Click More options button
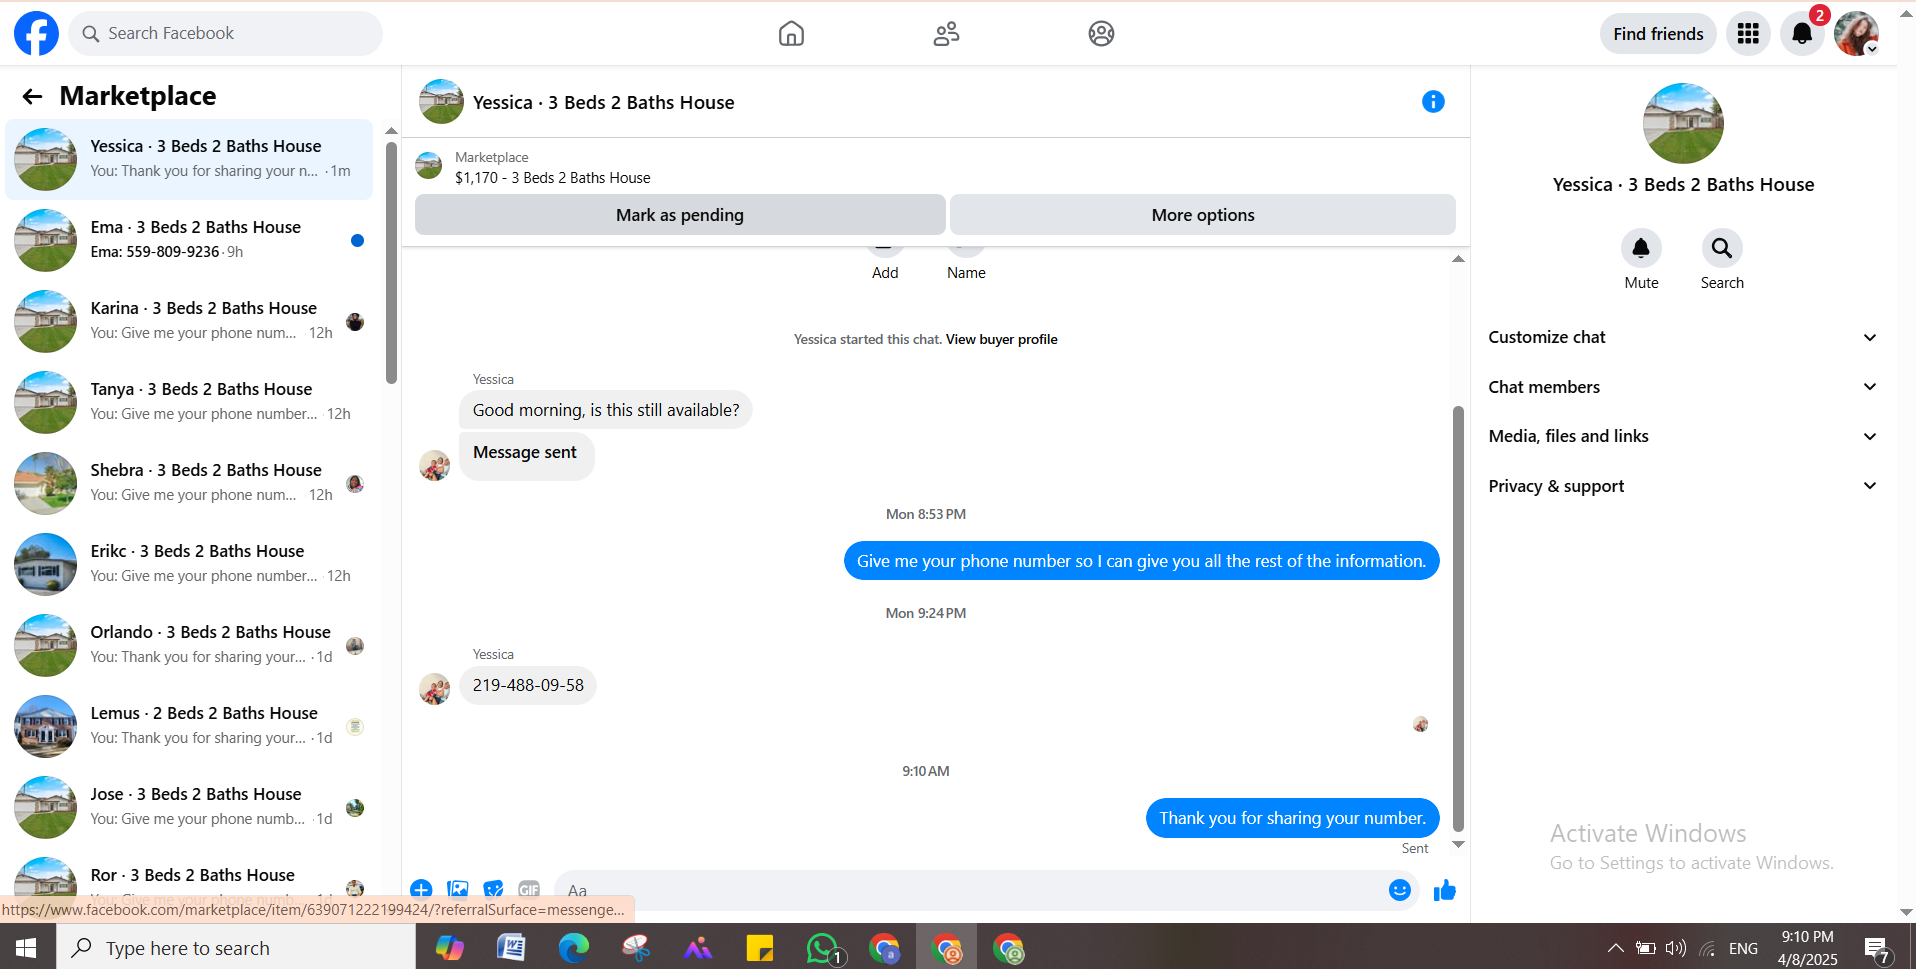1916x969 pixels. (x=1203, y=215)
